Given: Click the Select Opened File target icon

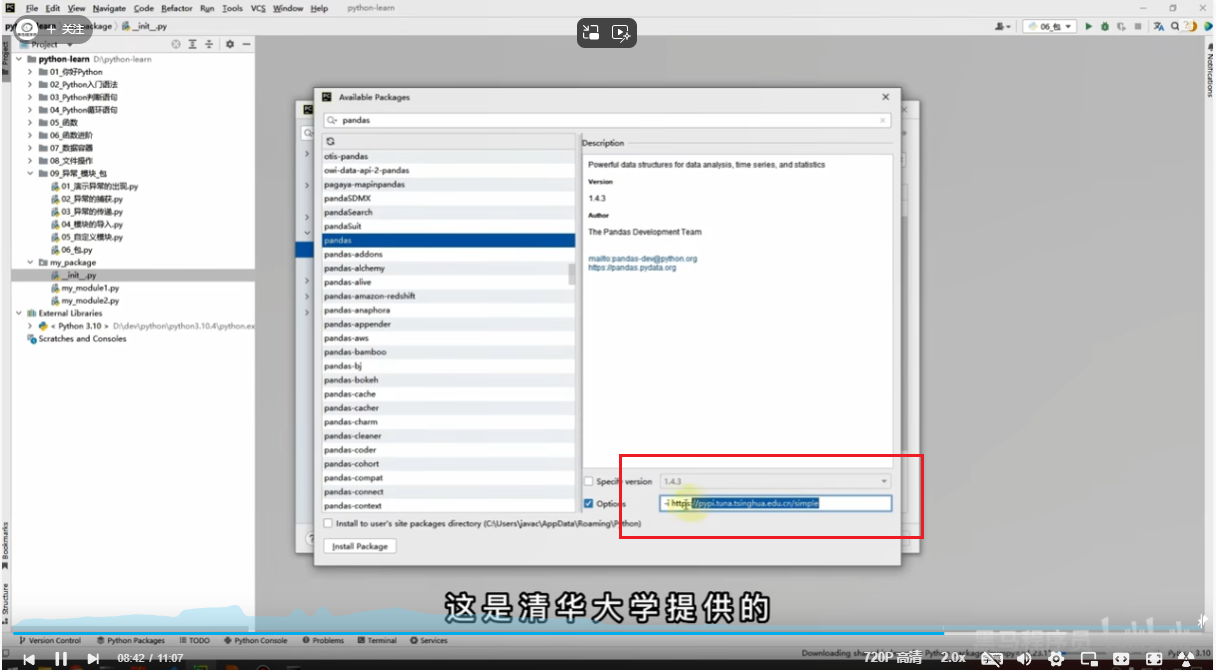Looking at the screenshot, I should 176,44.
